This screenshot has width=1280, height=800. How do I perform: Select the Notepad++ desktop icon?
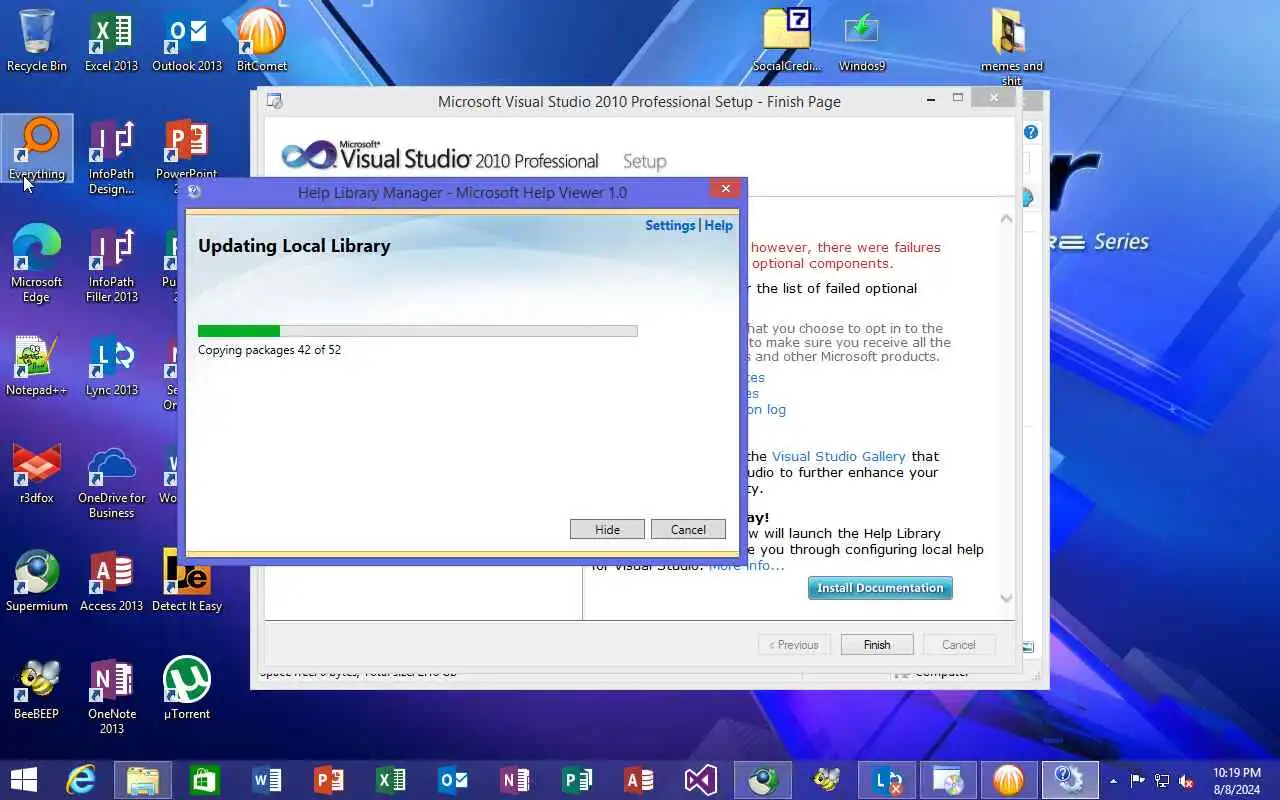pyautogui.click(x=37, y=365)
